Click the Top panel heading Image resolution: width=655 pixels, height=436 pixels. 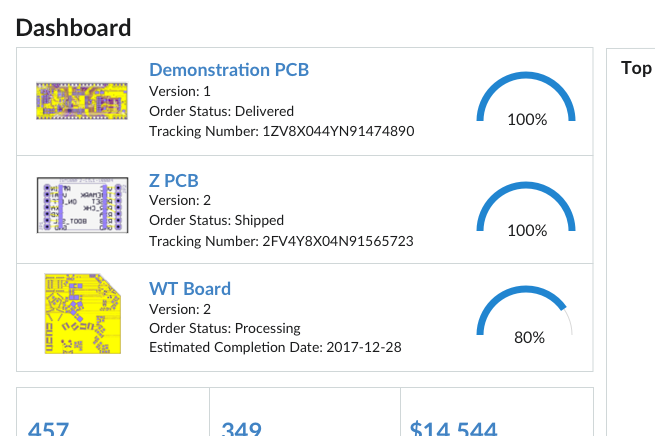636,68
